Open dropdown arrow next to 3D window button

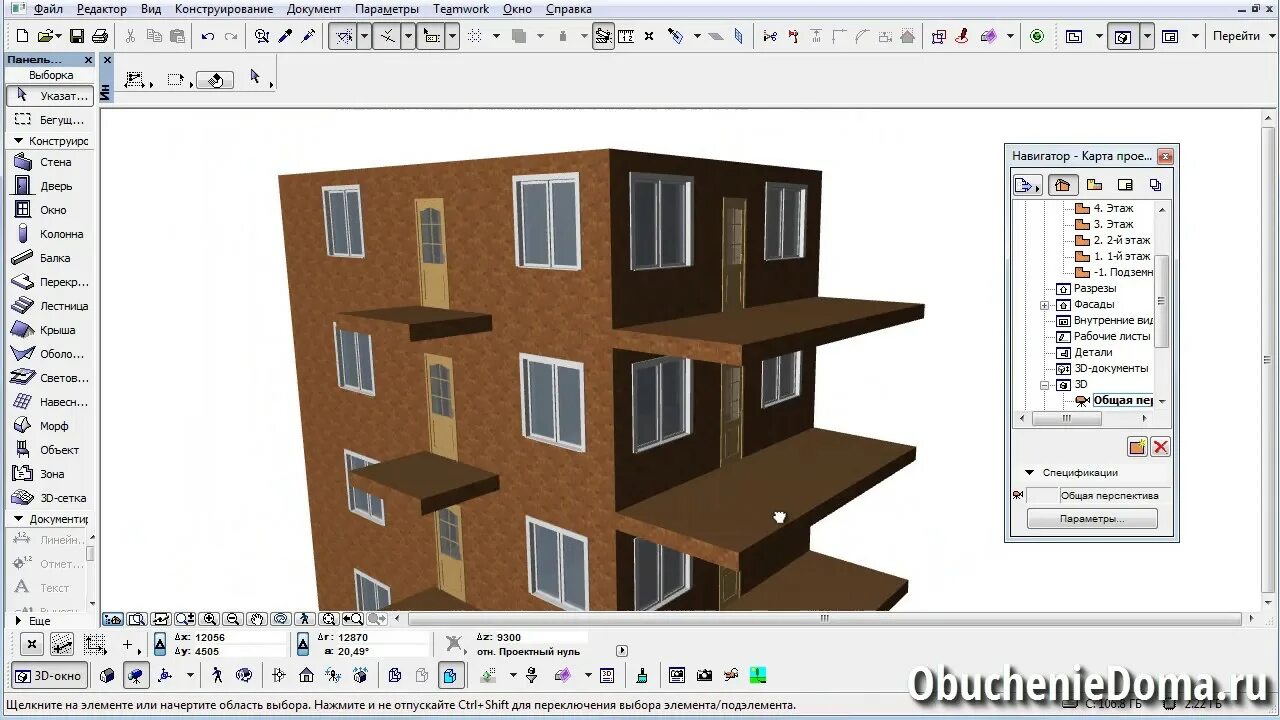pos(1146,36)
